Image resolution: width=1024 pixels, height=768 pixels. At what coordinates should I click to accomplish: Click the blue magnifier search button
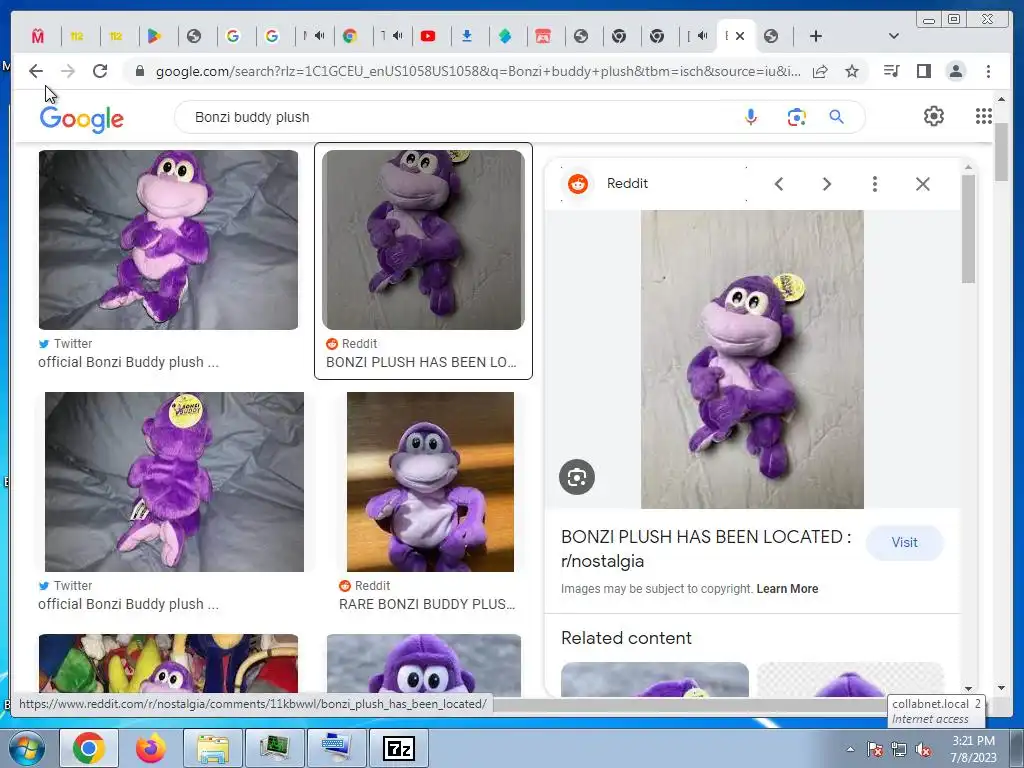(837, 117)
